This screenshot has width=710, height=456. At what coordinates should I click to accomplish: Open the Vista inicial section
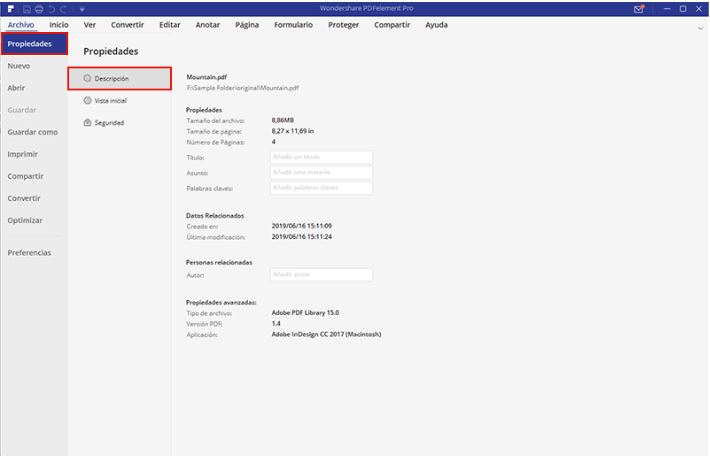[110, 100]
